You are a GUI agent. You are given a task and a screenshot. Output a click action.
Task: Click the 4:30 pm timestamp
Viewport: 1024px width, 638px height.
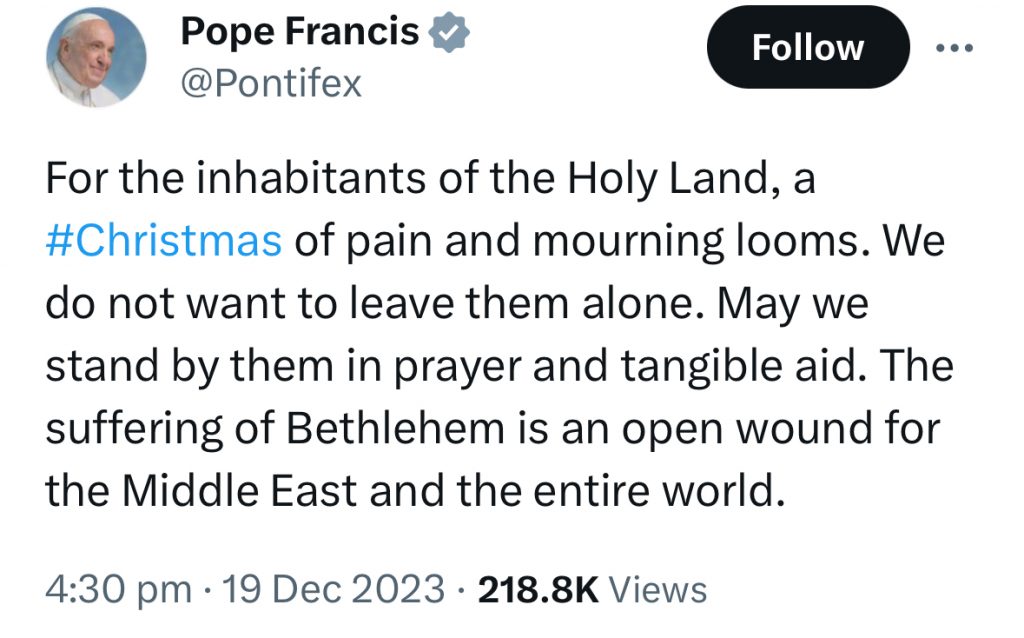tap(118, 590)
